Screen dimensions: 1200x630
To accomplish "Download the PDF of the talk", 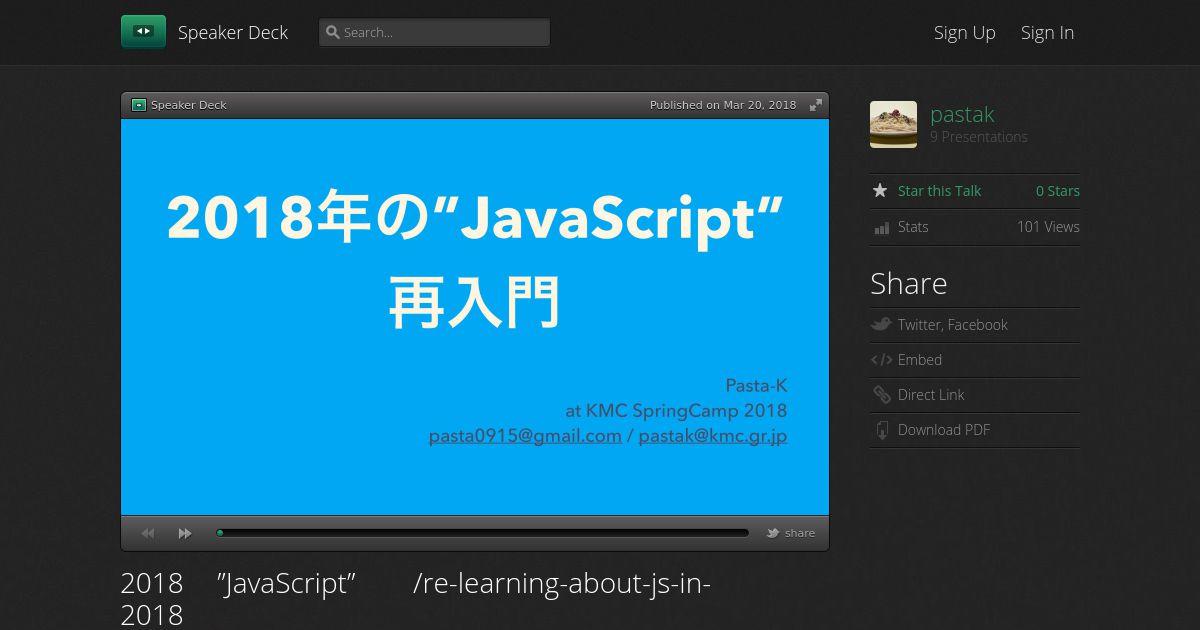I will (944, 430).
